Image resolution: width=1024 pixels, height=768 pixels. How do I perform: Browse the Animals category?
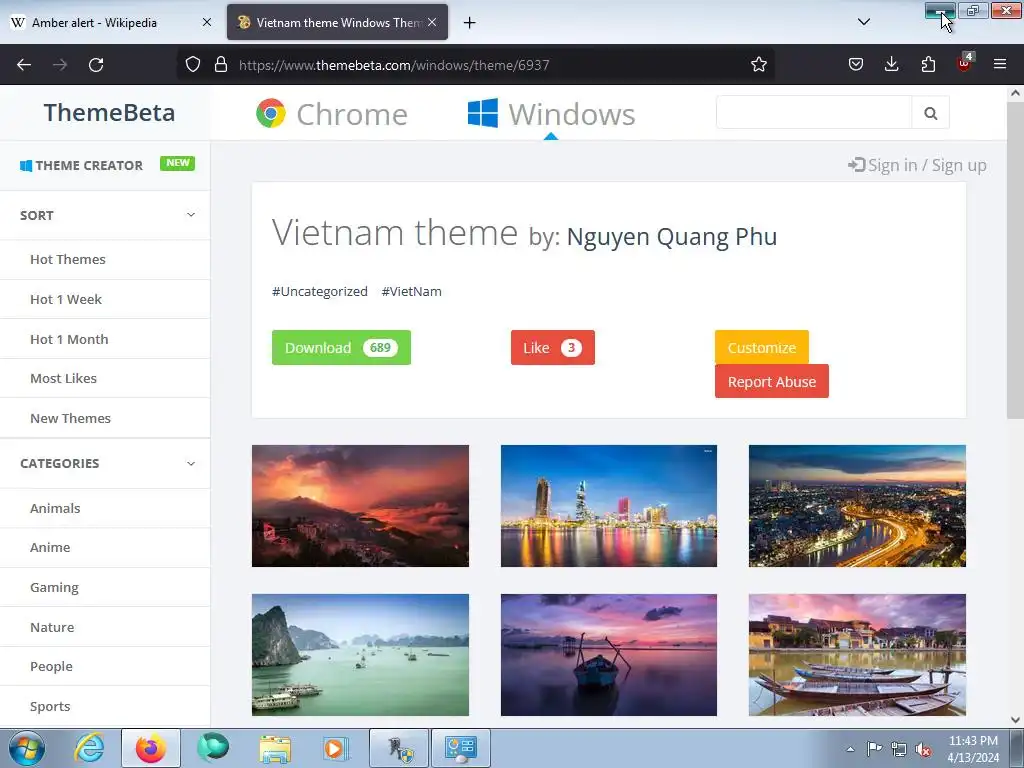(x=56, y=508)
